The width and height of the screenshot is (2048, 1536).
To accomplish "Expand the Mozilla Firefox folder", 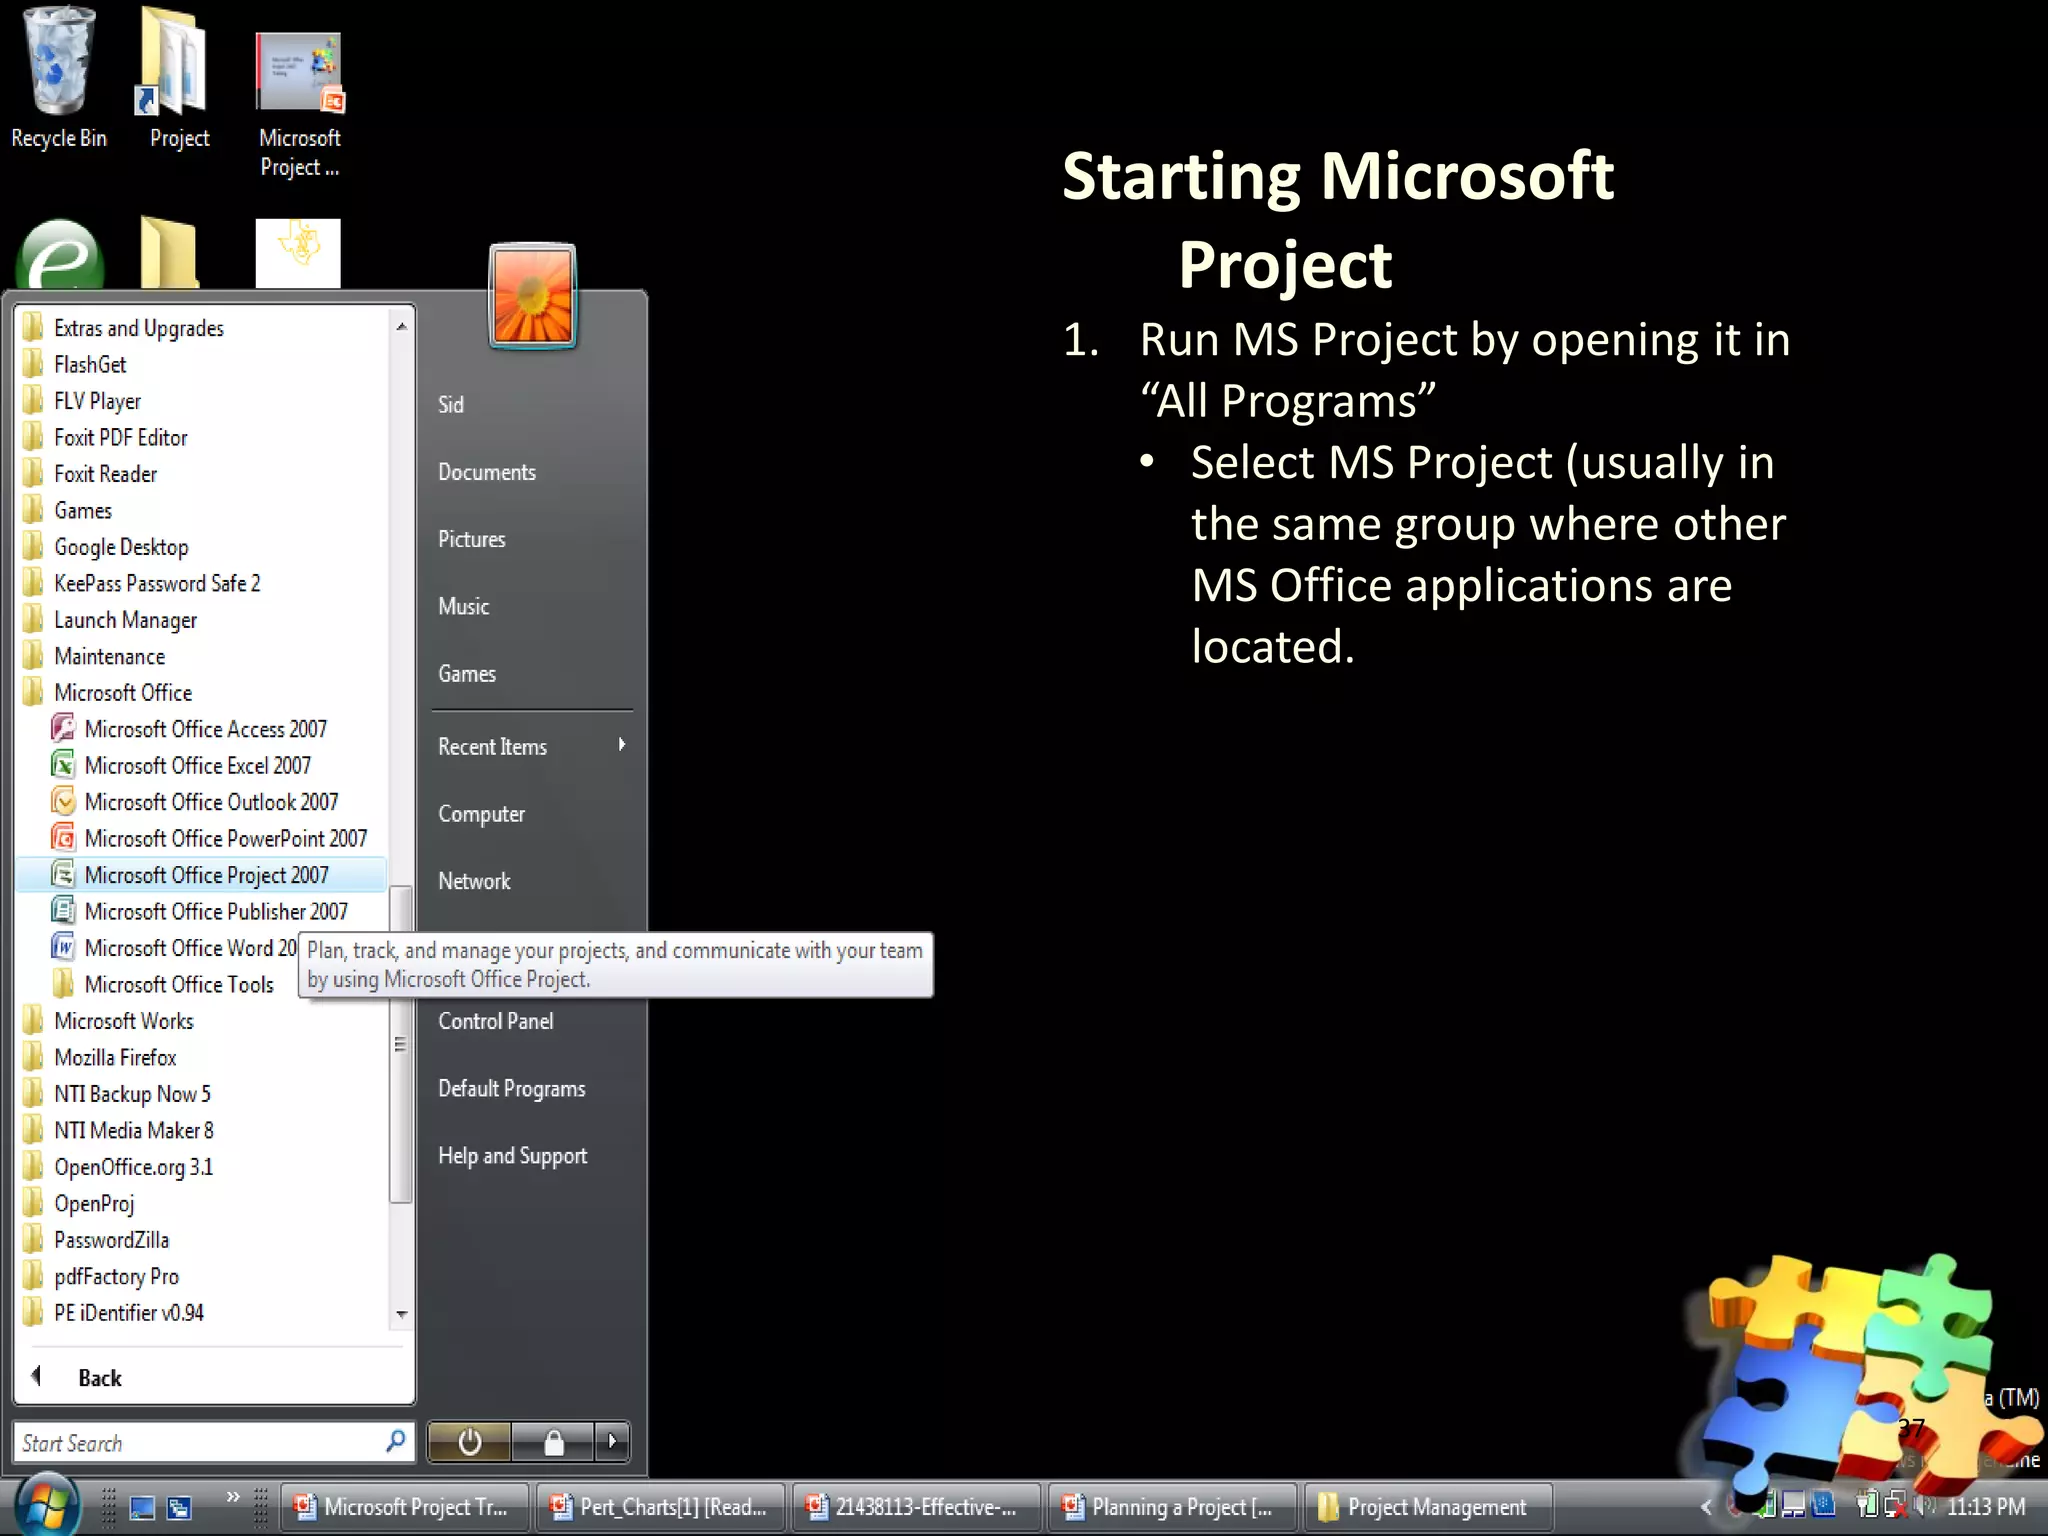I will coord(100,1058).
